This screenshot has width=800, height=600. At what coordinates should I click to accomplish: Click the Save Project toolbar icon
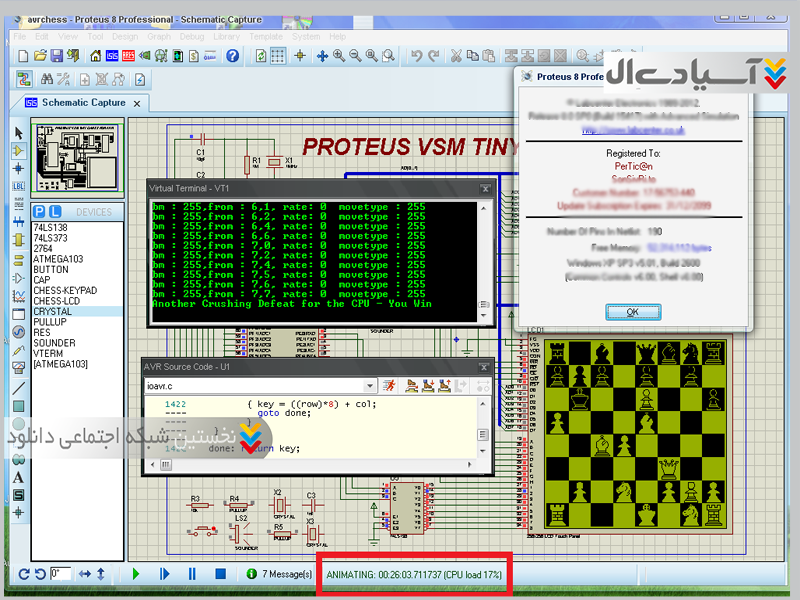[57, 56]
